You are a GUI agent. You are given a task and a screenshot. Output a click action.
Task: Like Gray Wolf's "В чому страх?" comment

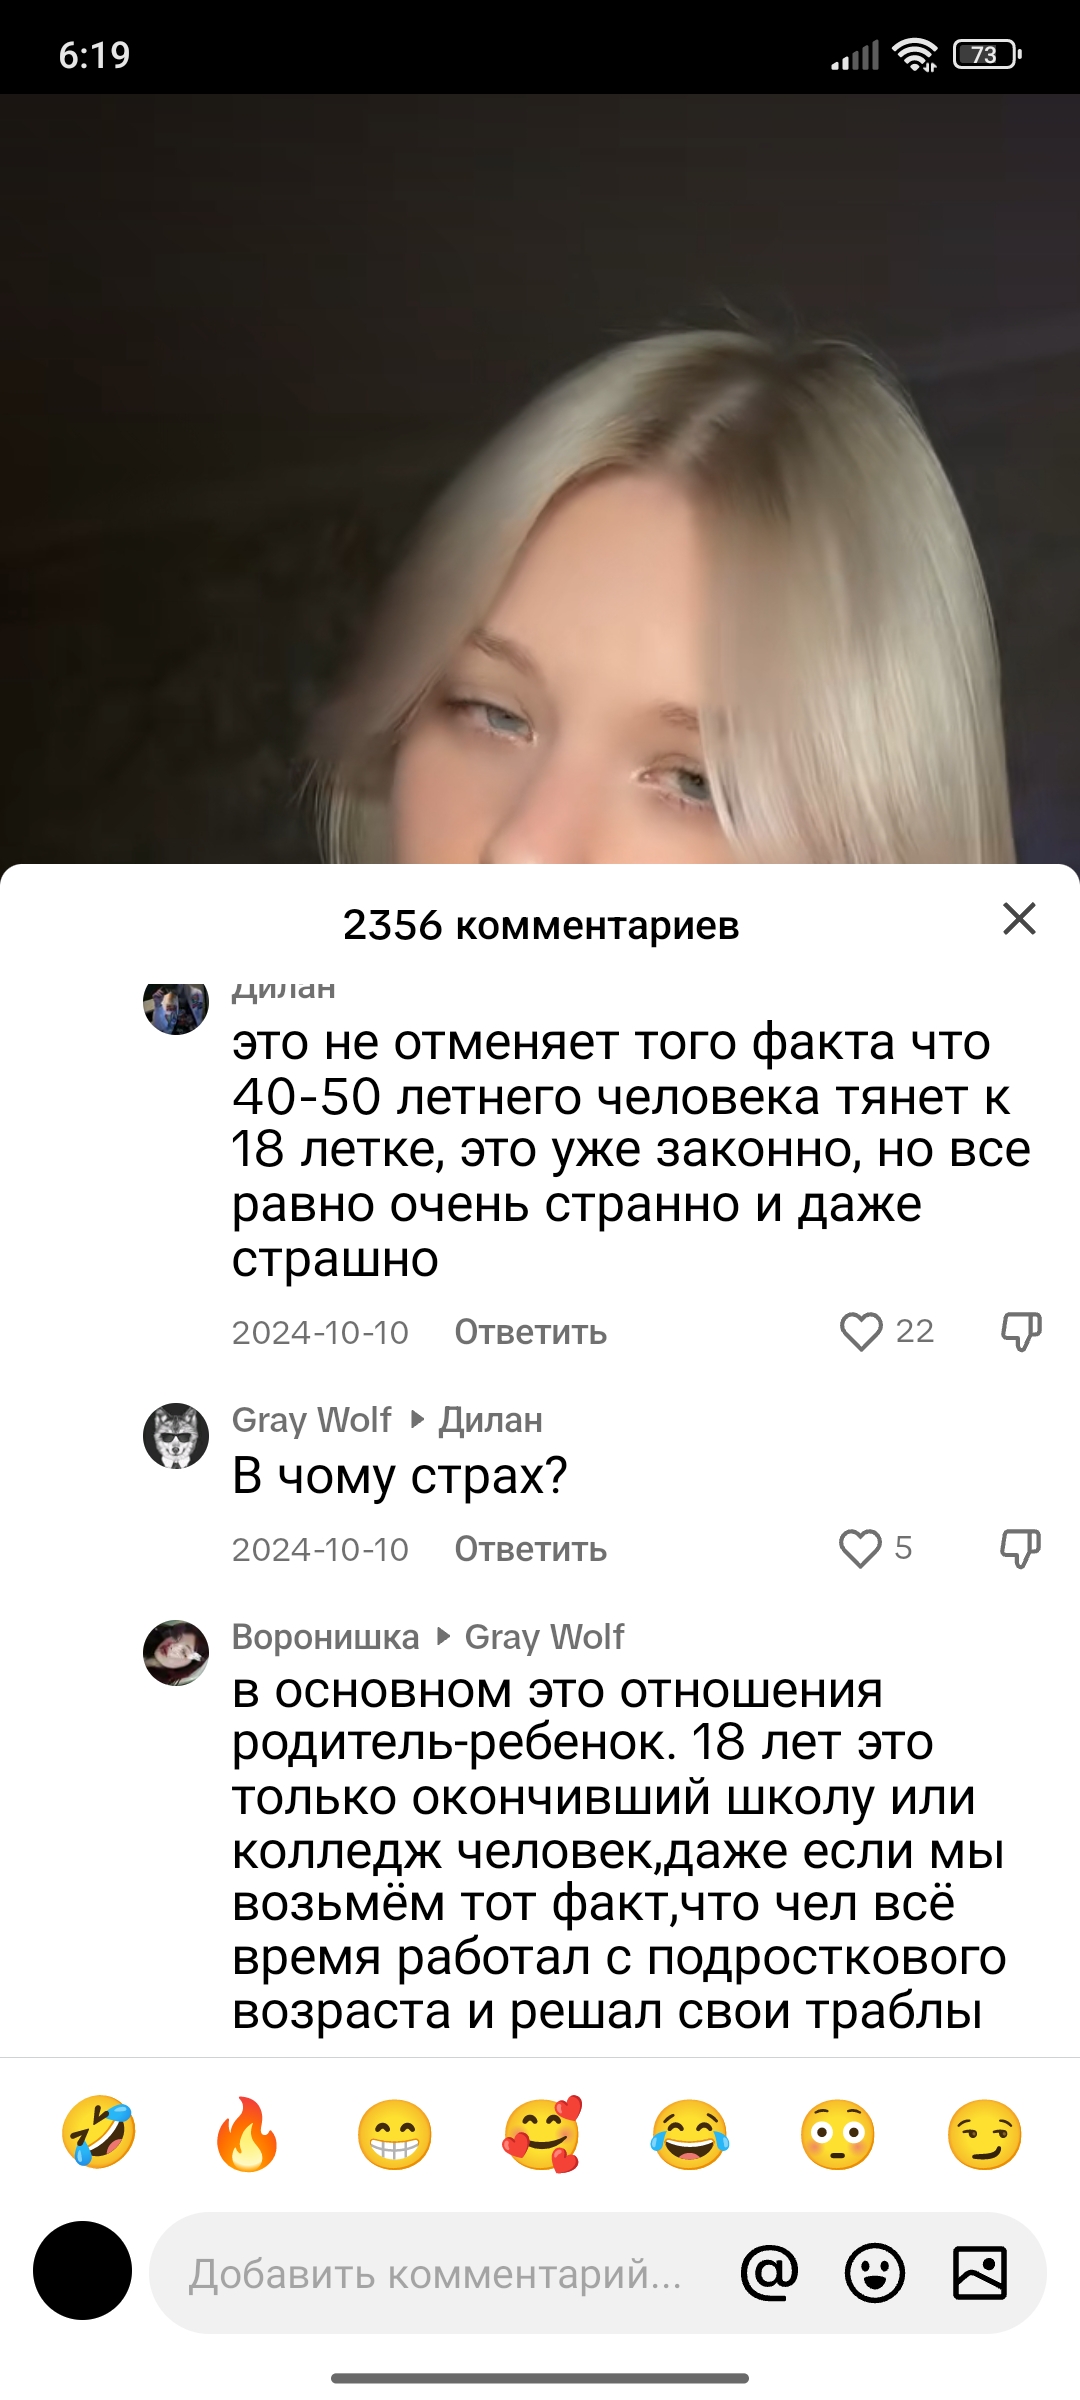(860, 1548)
